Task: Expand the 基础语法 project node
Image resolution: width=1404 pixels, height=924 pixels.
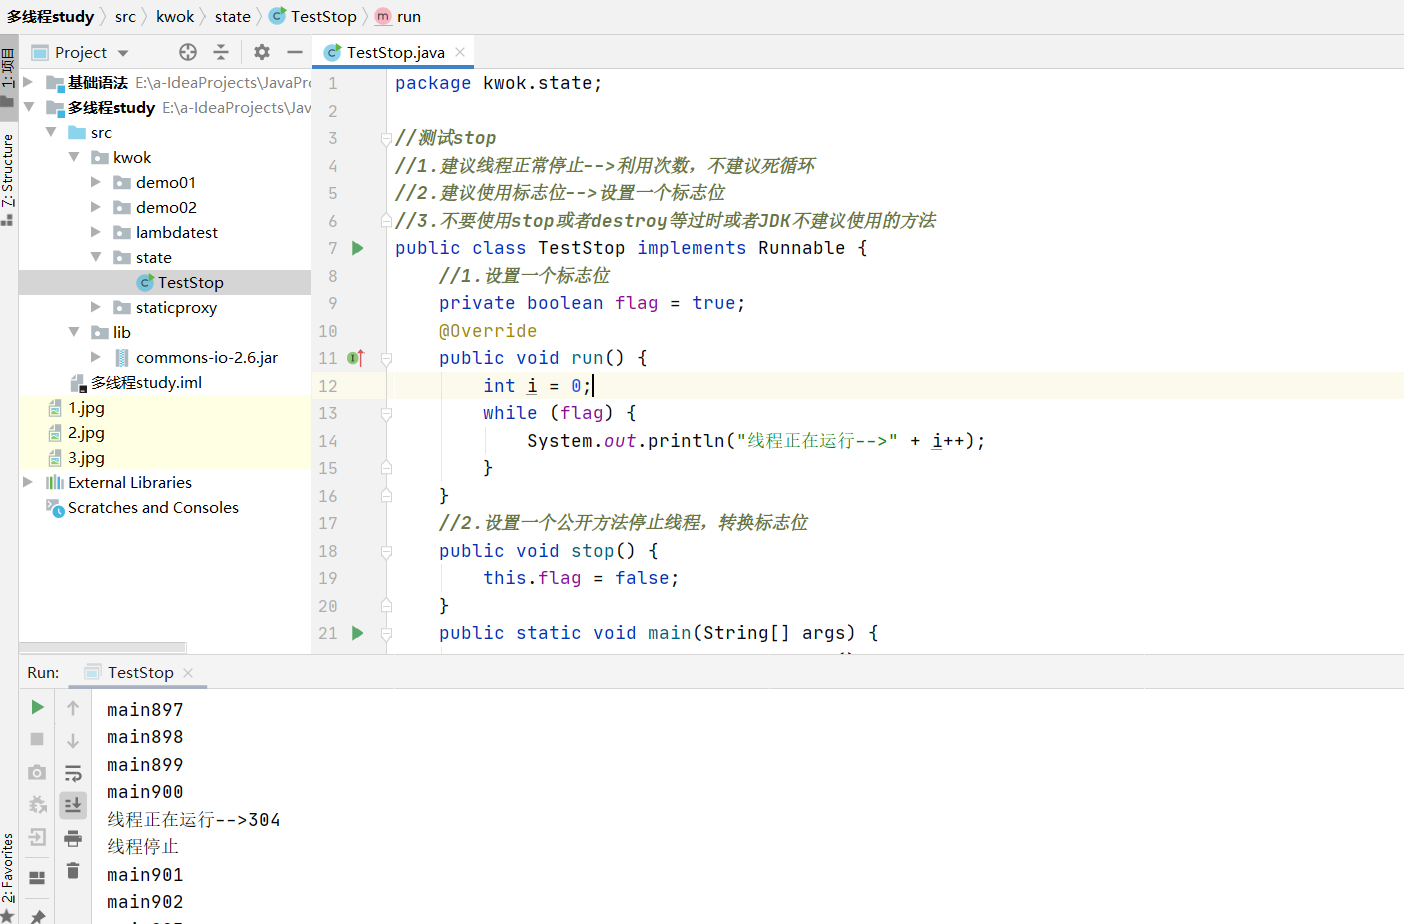Action: (x=28, y=82)
